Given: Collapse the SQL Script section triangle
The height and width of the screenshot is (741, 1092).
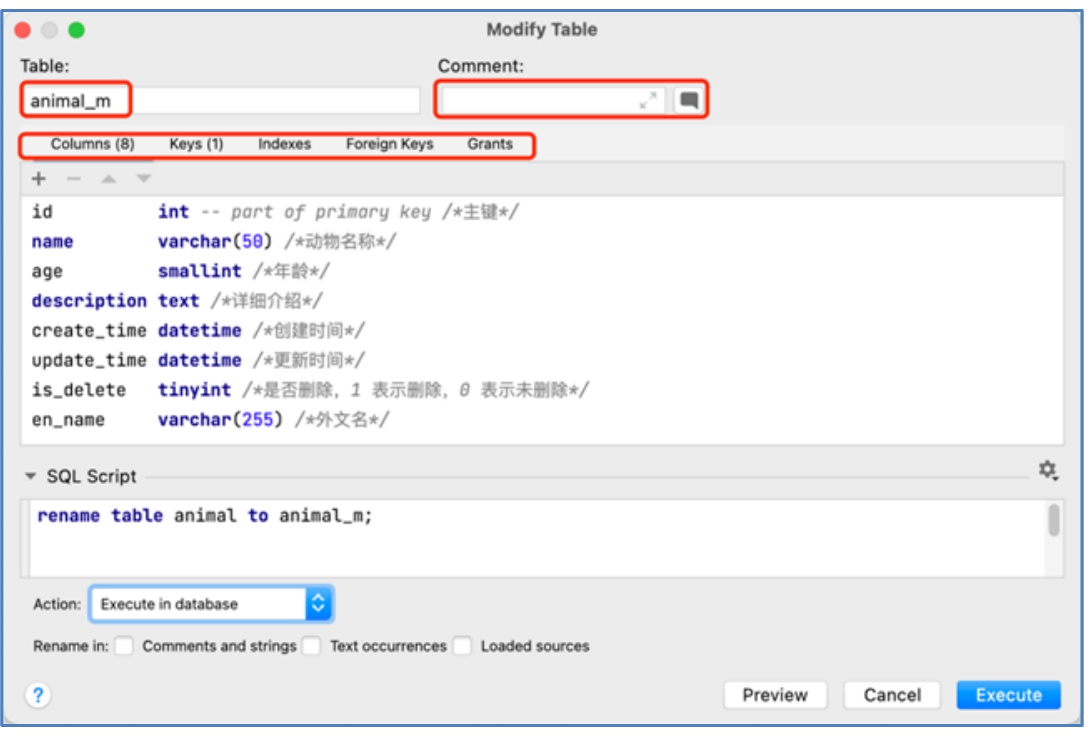Looking at the screenshot, I should click(31, 477).
